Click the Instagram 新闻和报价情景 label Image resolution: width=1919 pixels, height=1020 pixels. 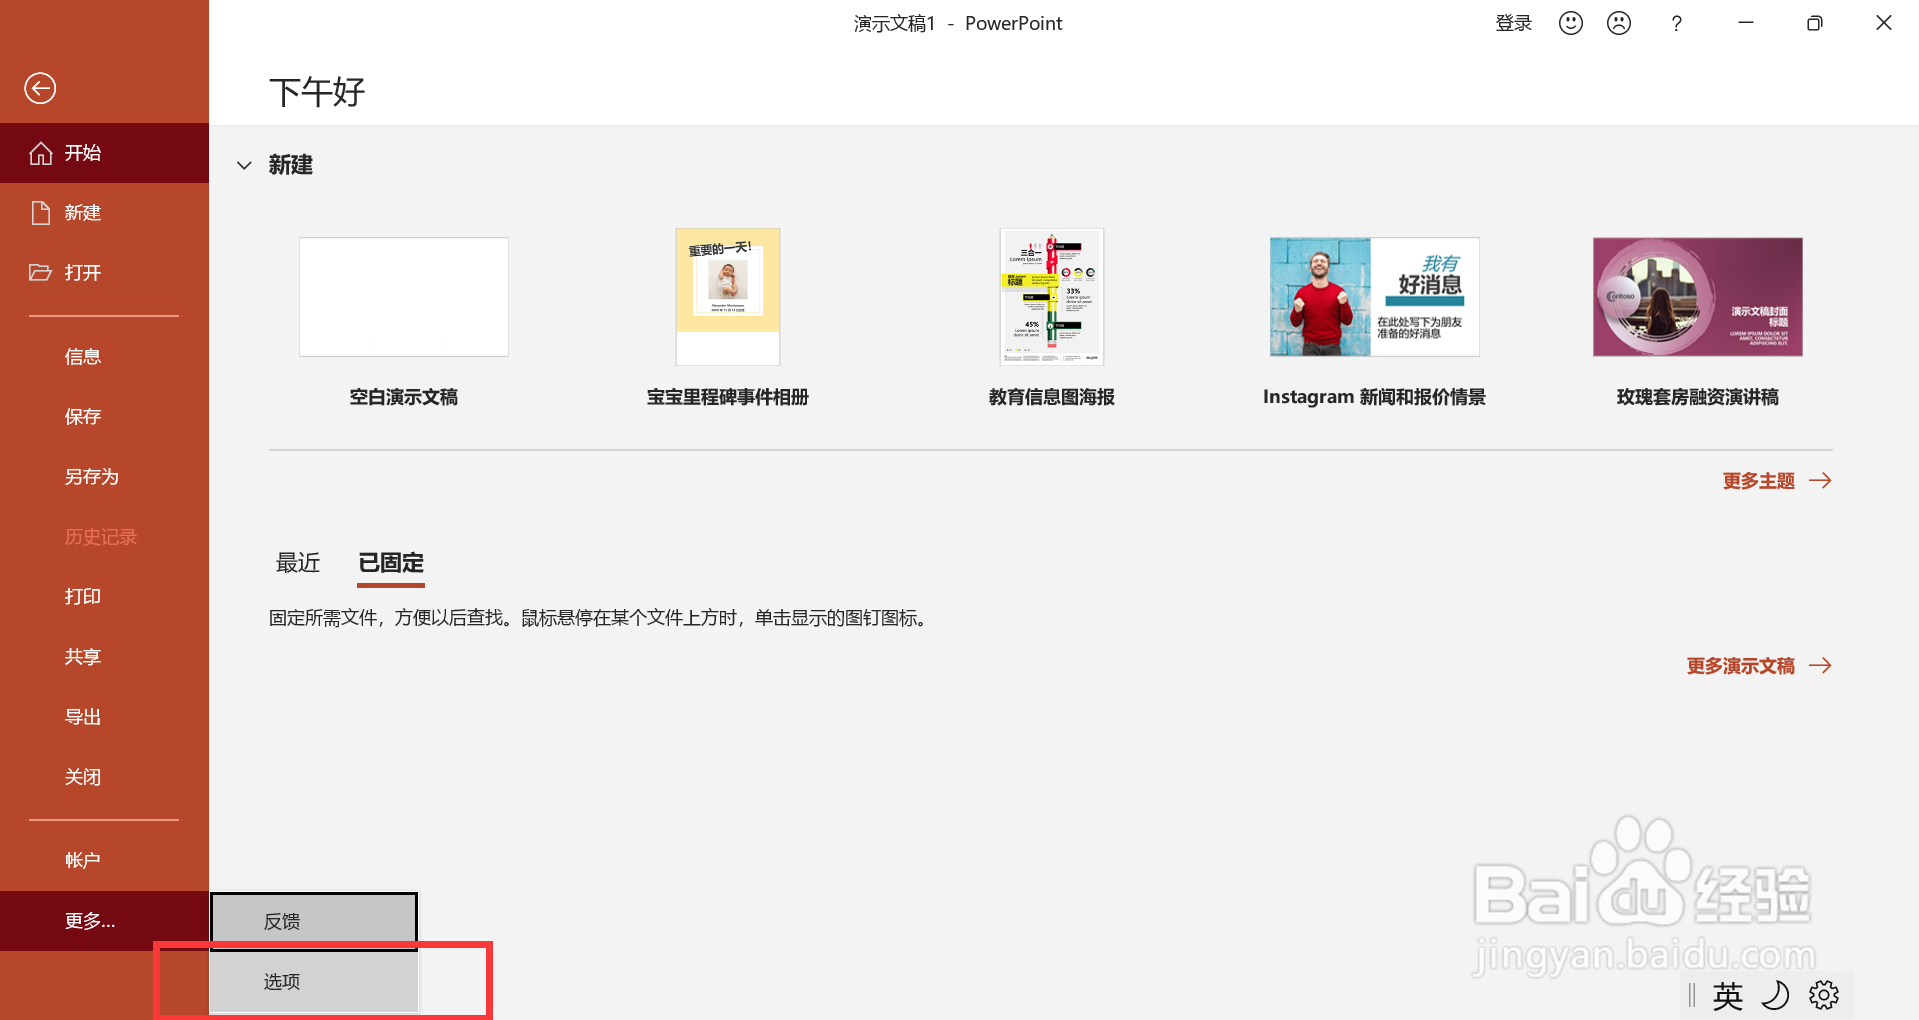1375,397
